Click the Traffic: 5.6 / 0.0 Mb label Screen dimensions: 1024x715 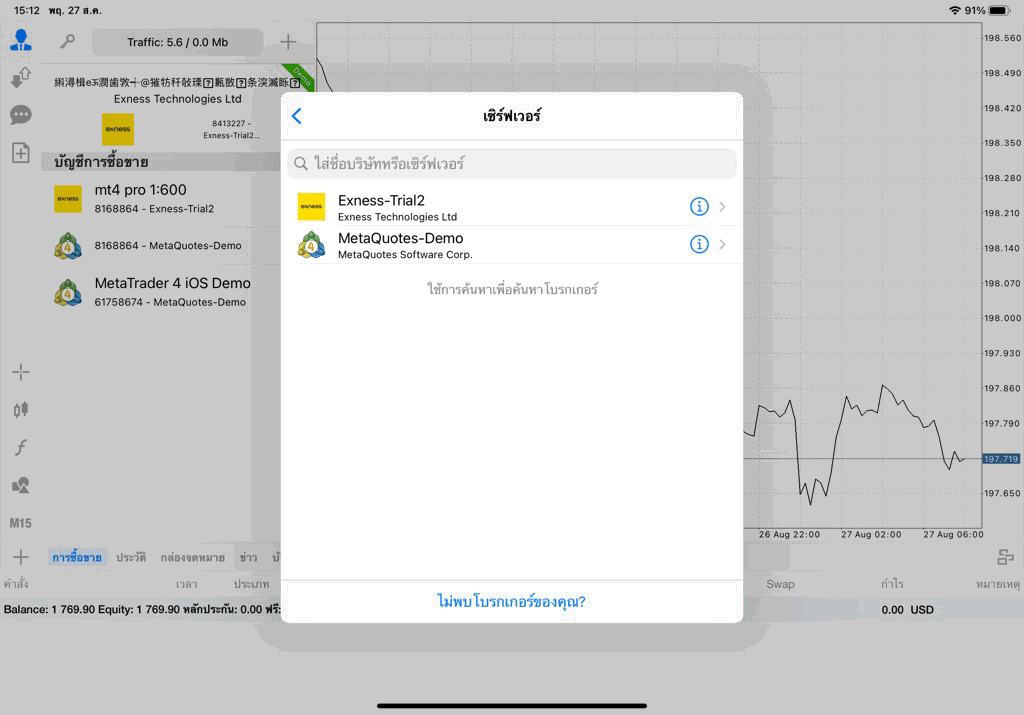(x=178, y=42)
